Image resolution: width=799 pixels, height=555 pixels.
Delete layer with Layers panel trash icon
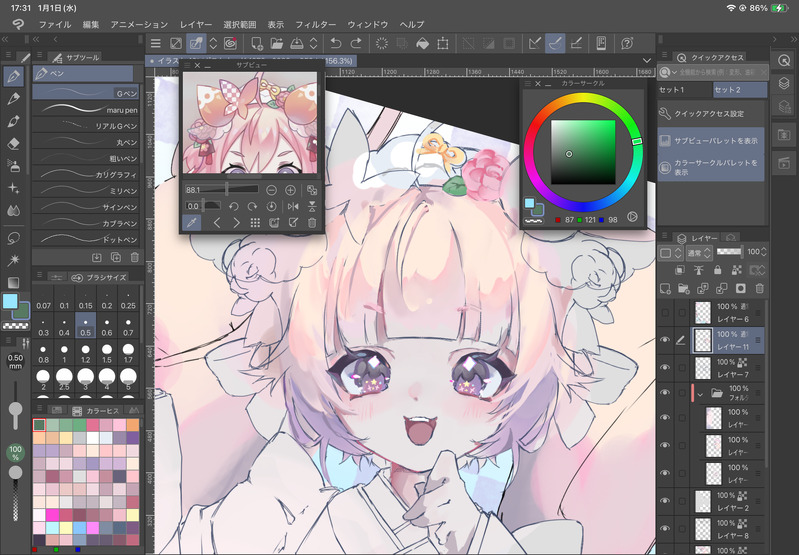759,289
